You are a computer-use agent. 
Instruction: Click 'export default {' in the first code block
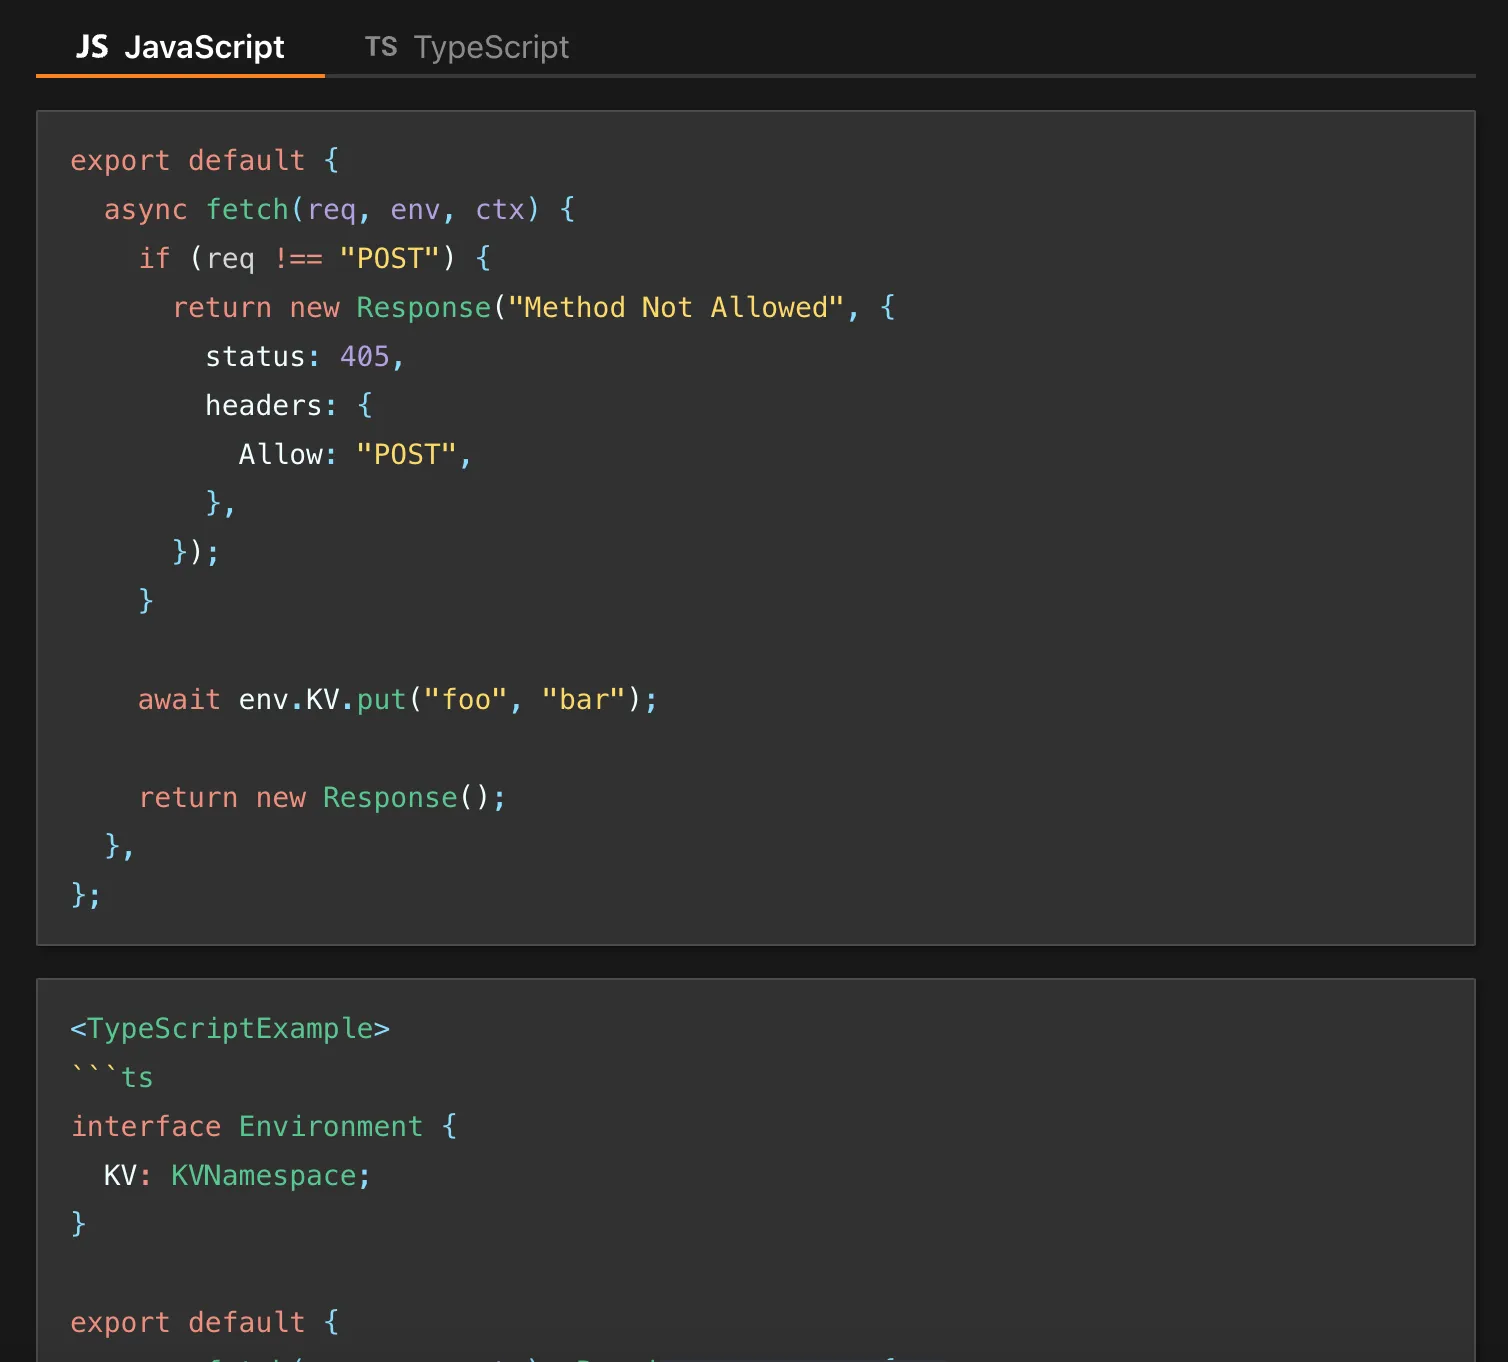pos(205,161)
